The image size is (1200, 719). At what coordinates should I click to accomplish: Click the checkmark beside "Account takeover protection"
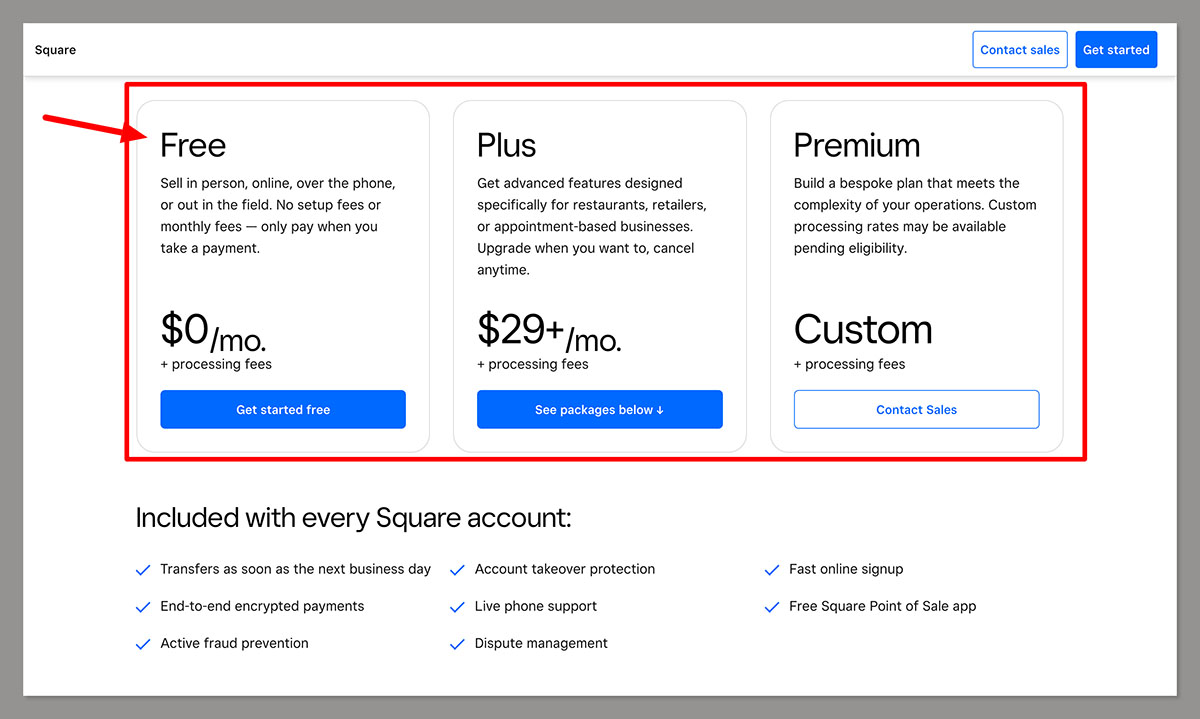pyautogui.click(x=457, y=569)
